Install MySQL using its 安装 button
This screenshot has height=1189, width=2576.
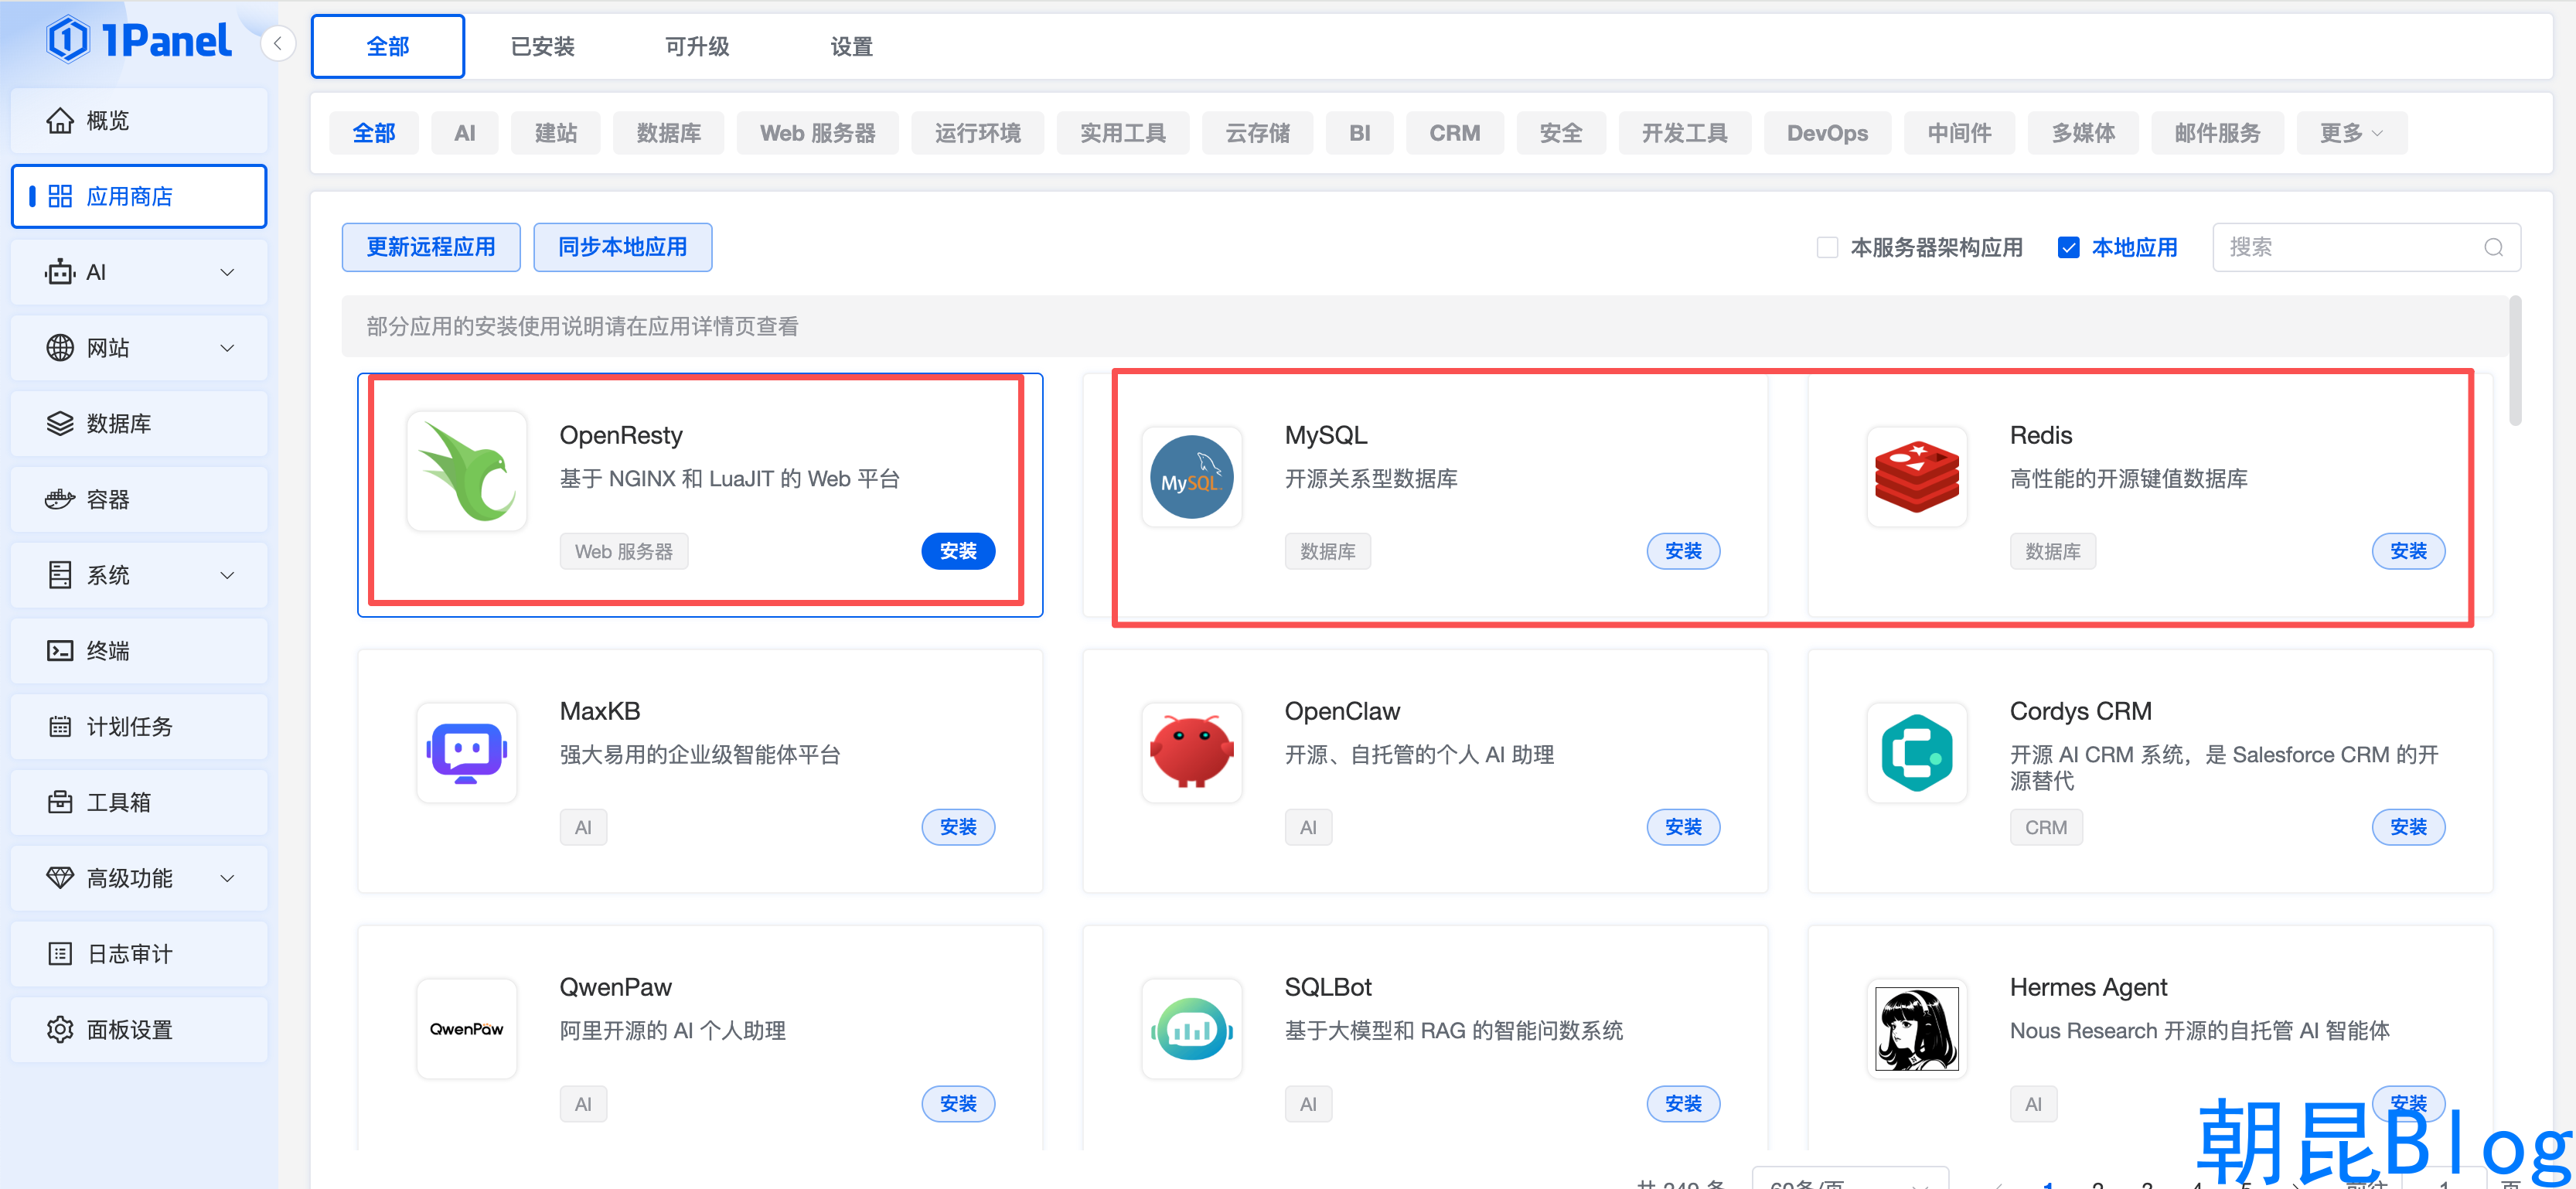[1684, 551]
